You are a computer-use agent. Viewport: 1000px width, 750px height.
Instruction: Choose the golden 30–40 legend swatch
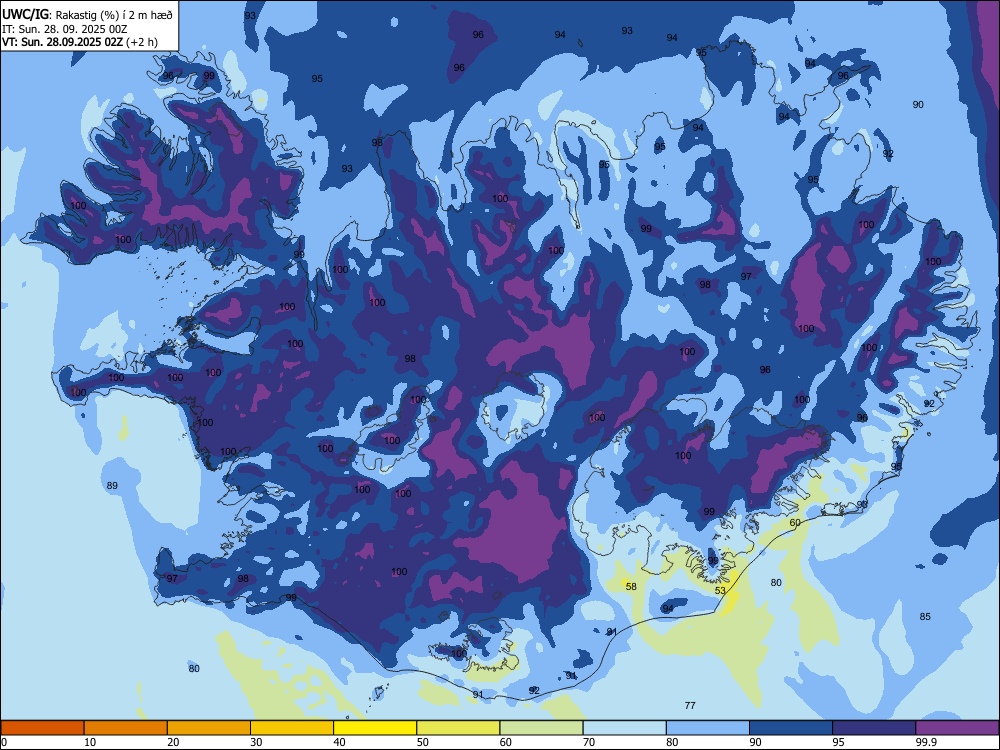[x=292, y=728]
